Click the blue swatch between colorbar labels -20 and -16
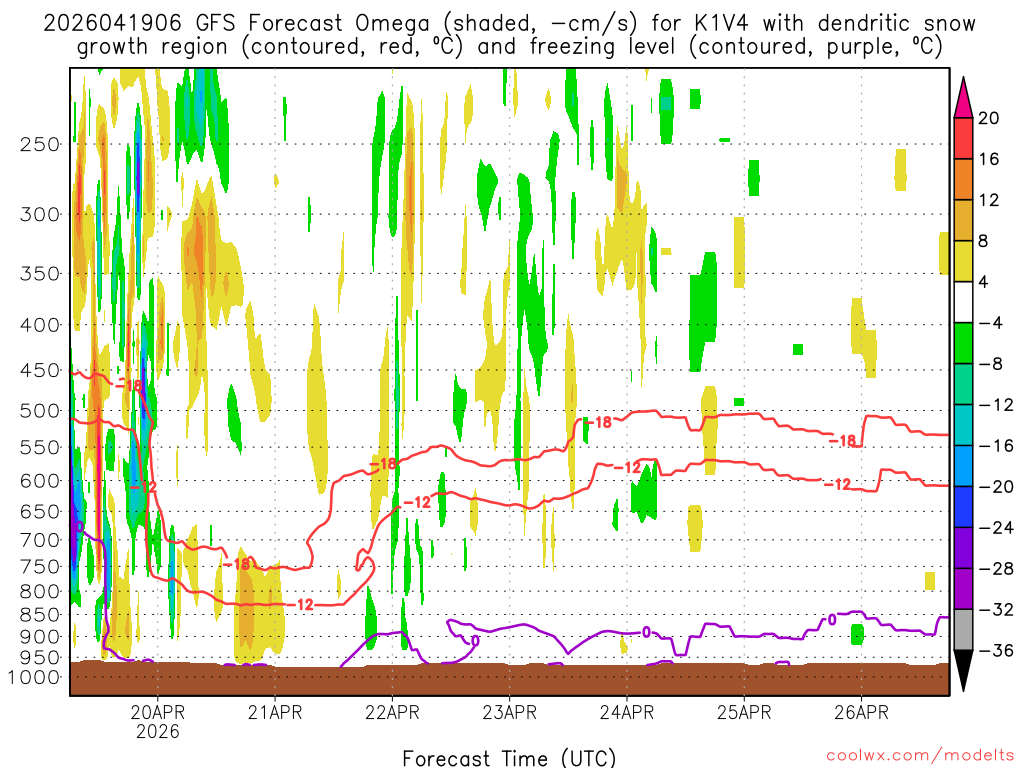This screenshot has width=1024, height=768. click(x=963, y=466)
